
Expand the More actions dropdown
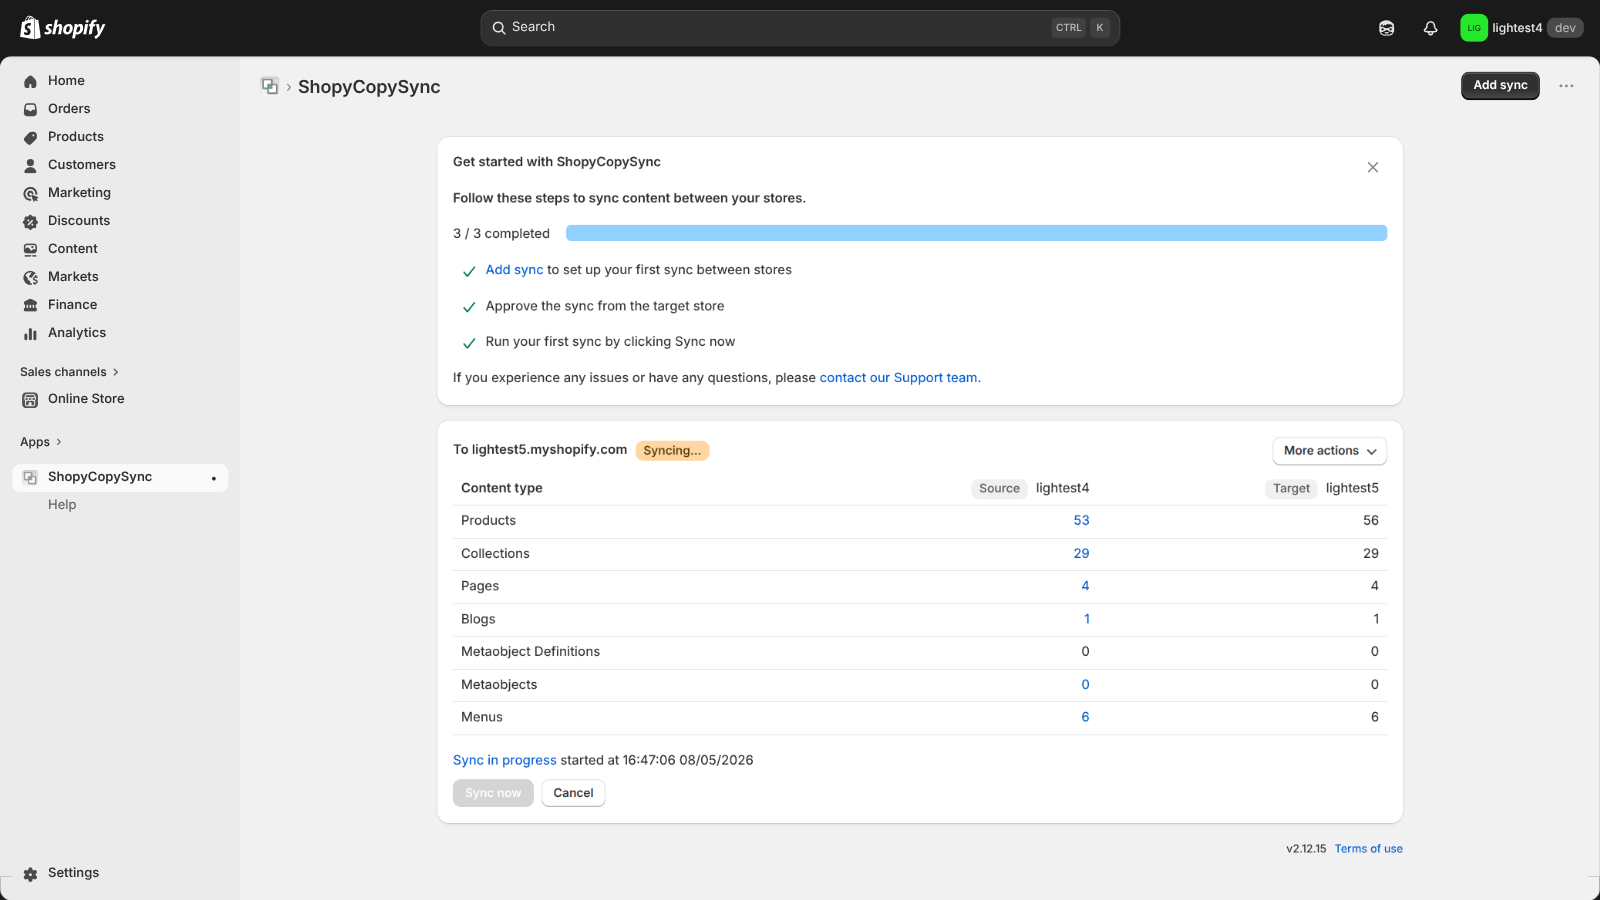pos(1329,451)
